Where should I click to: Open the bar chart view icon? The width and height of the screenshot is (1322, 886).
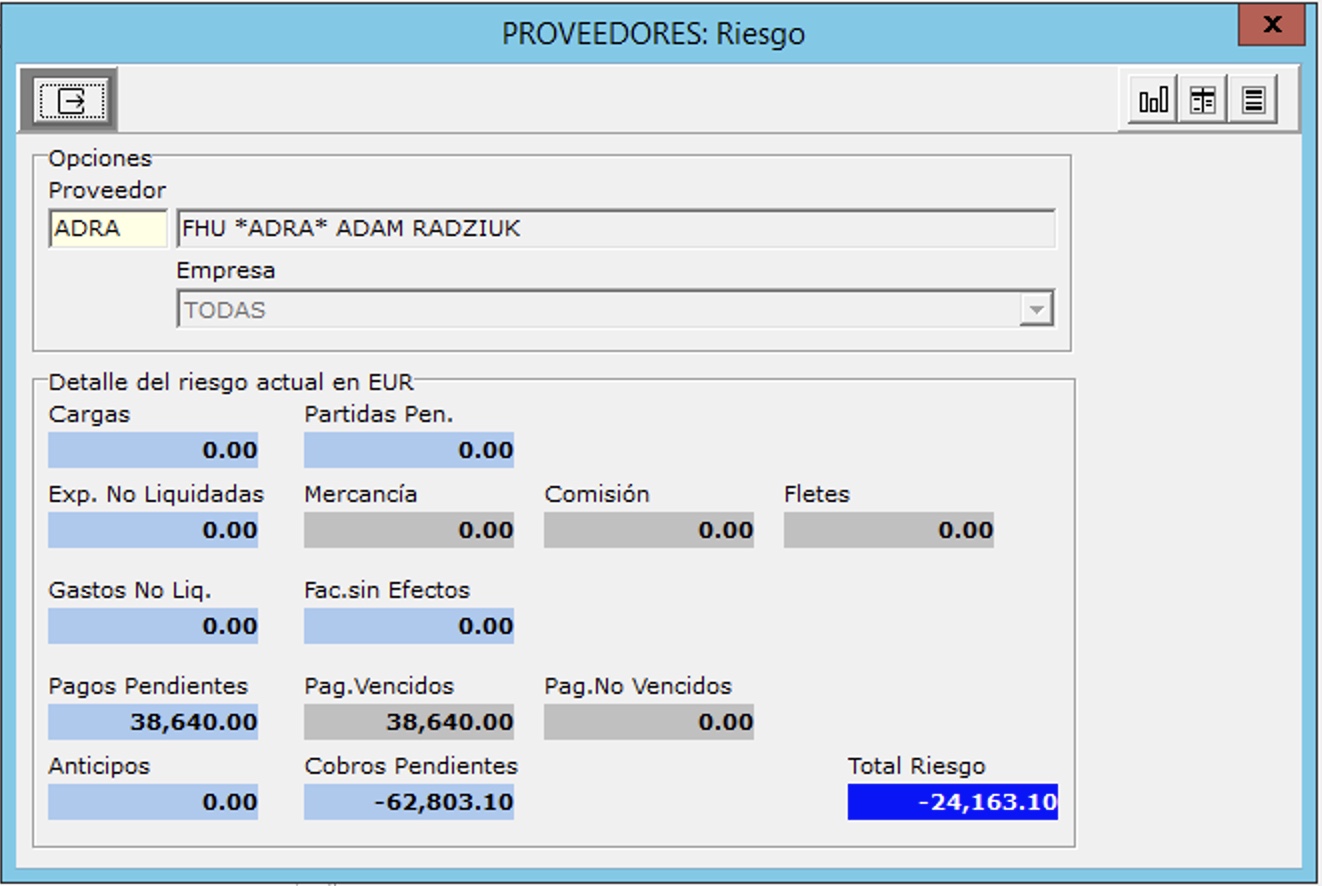pos(1153,100)
